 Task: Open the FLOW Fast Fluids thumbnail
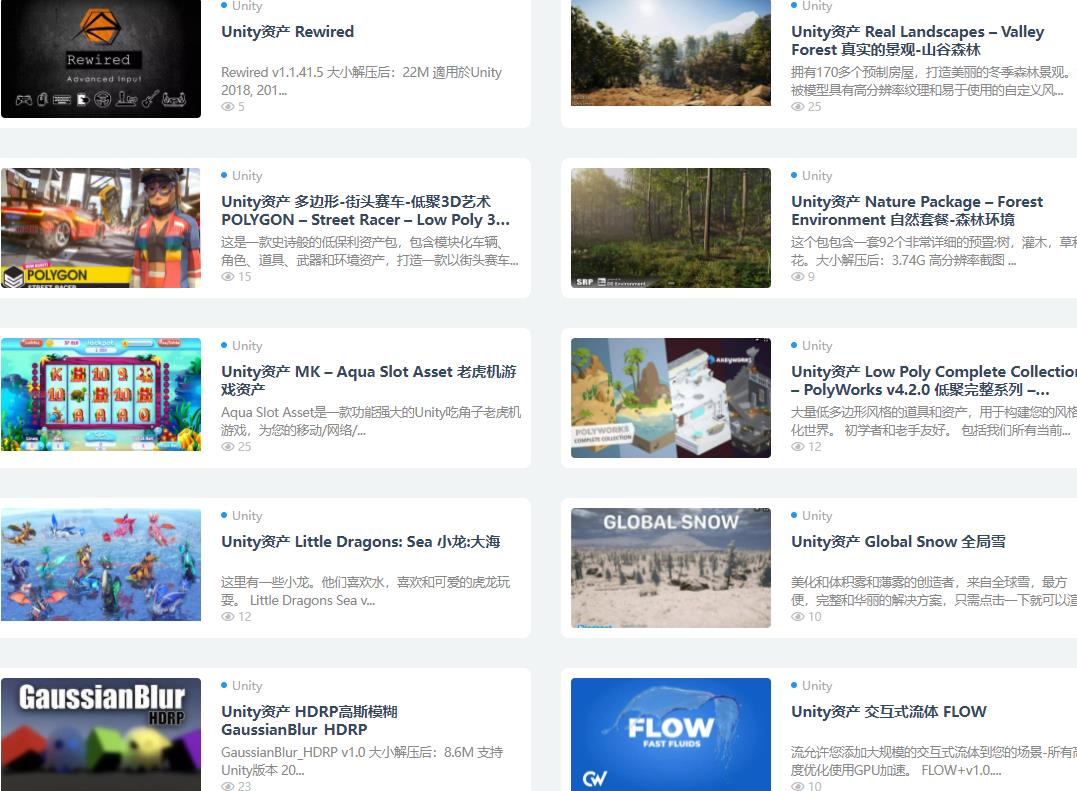(x=670, y=735)
